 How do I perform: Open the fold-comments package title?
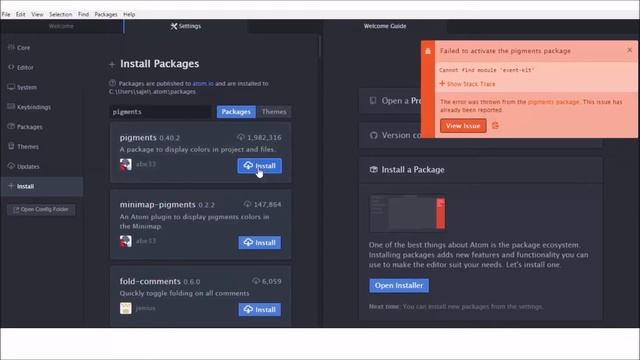(x=150, y=281)
